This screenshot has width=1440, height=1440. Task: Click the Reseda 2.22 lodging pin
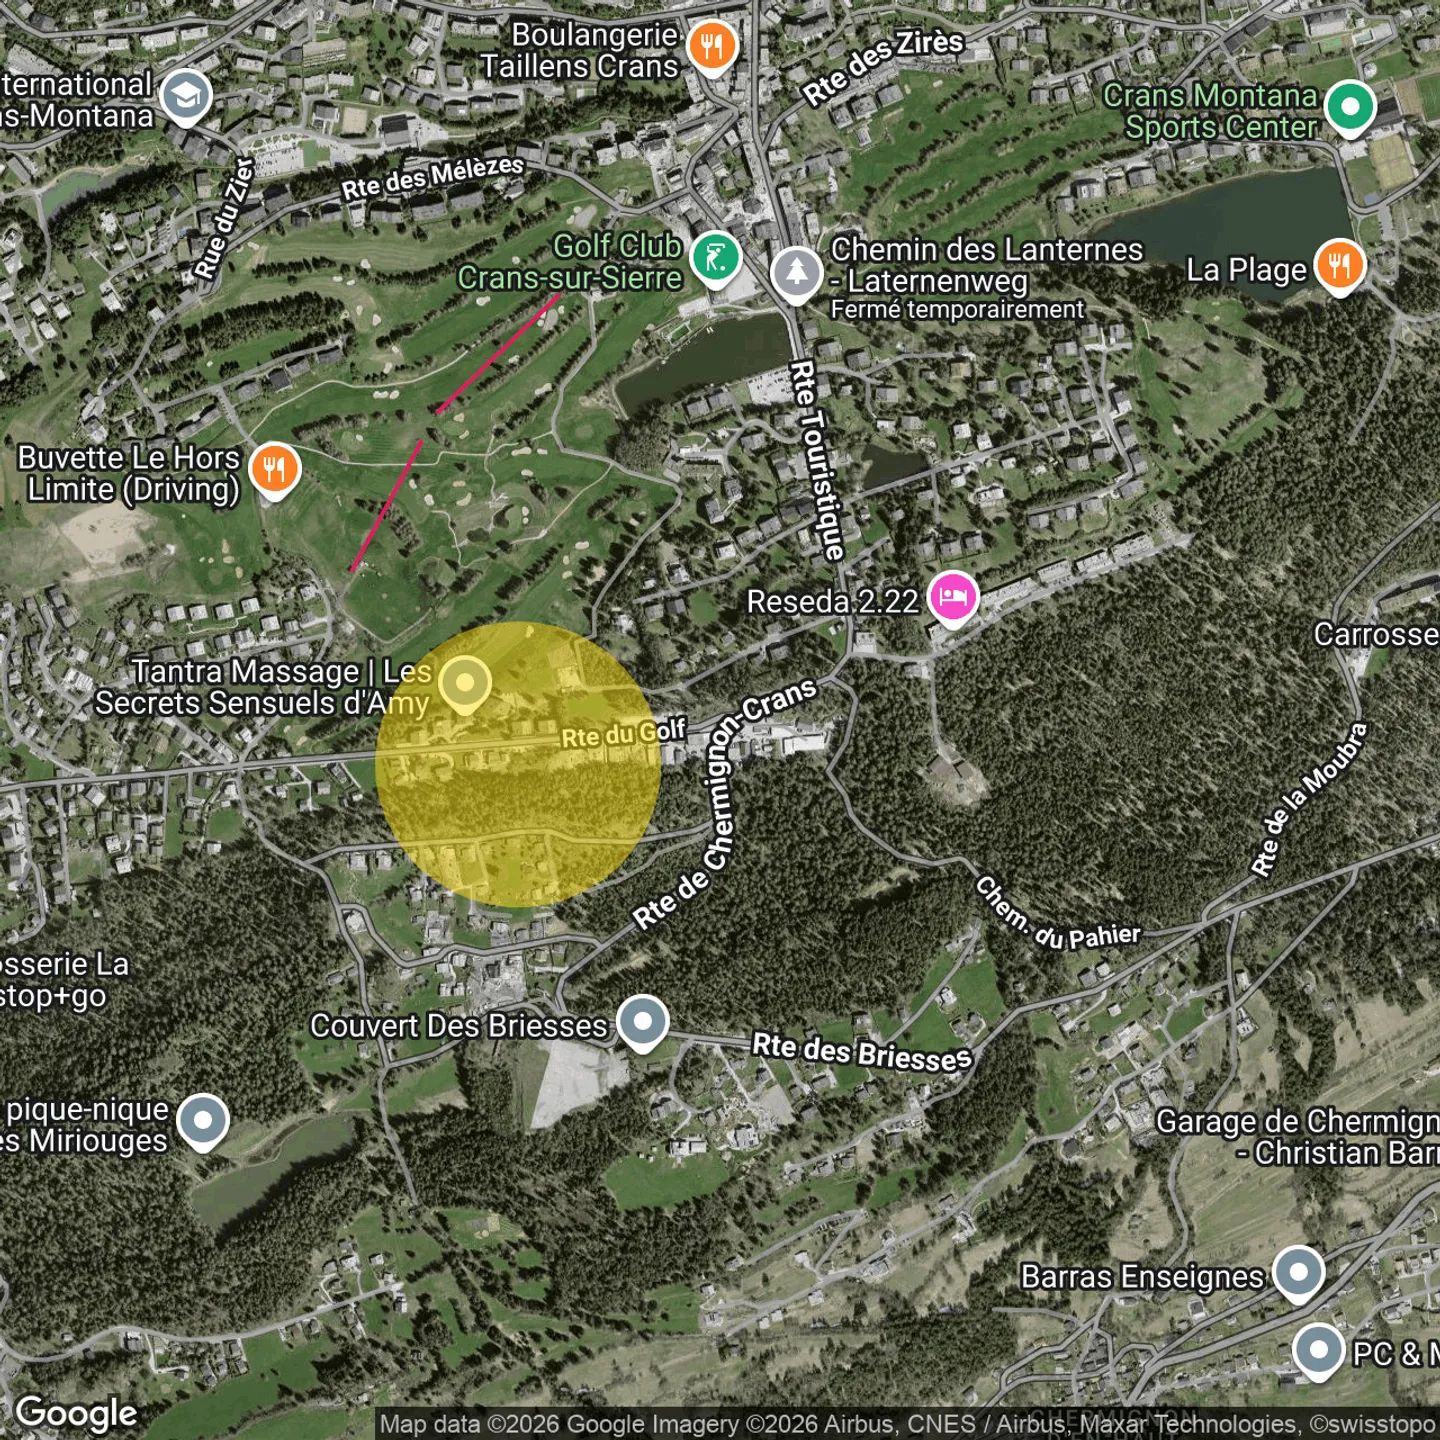pos(952,598)
